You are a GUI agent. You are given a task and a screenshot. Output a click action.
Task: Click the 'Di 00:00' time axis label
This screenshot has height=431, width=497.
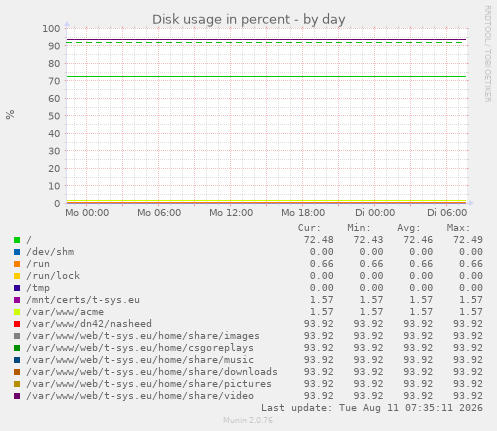375,213
